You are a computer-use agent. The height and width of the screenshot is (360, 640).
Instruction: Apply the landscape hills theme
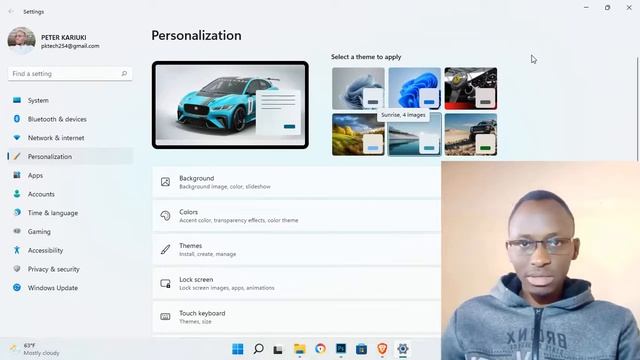pos(358,134)
